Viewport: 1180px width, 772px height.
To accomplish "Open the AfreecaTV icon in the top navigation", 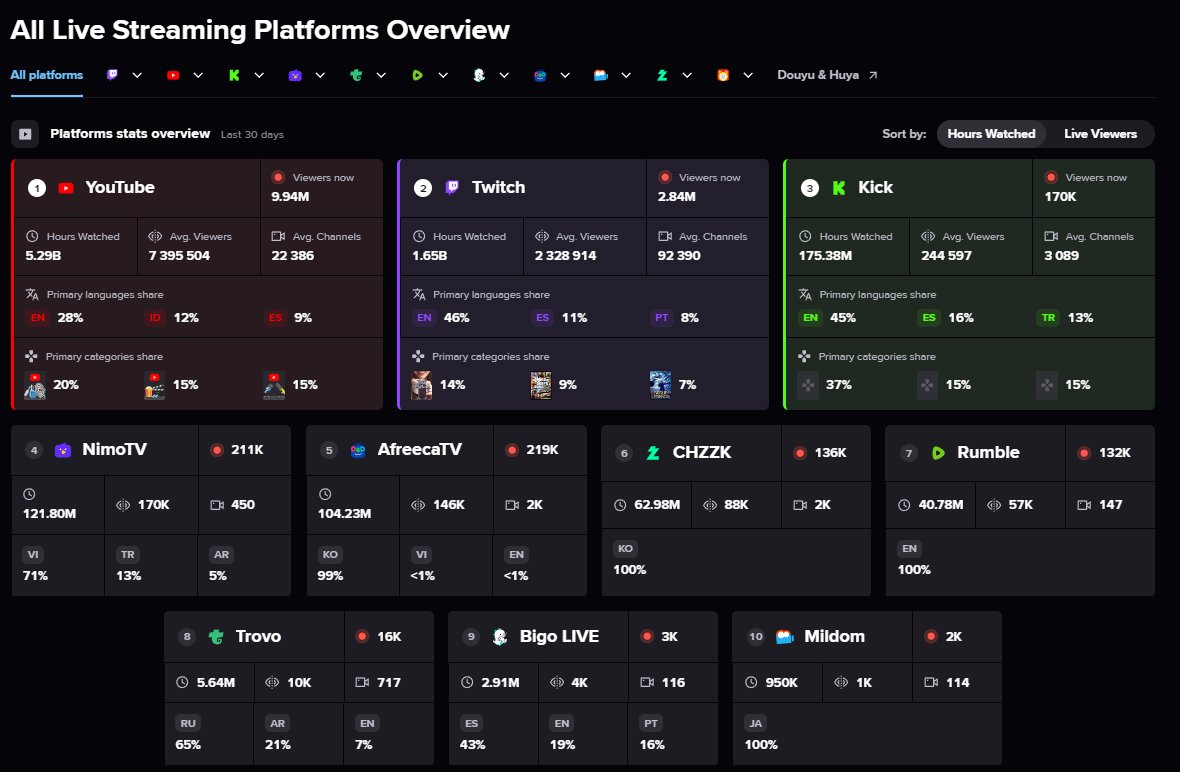I will (540, 75).
